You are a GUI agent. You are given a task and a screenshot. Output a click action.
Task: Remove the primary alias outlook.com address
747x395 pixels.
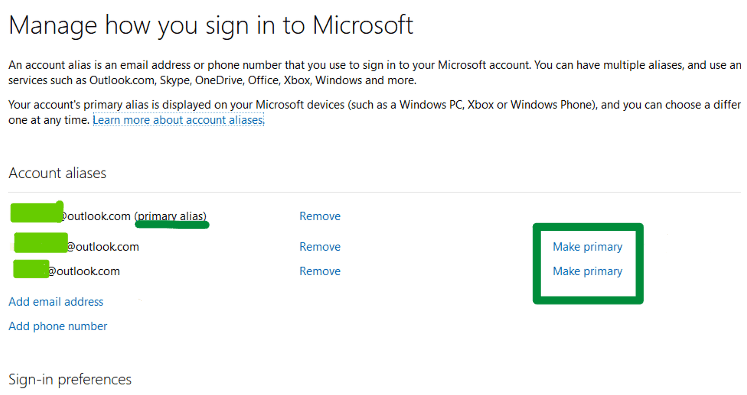[x=320, y=216]
